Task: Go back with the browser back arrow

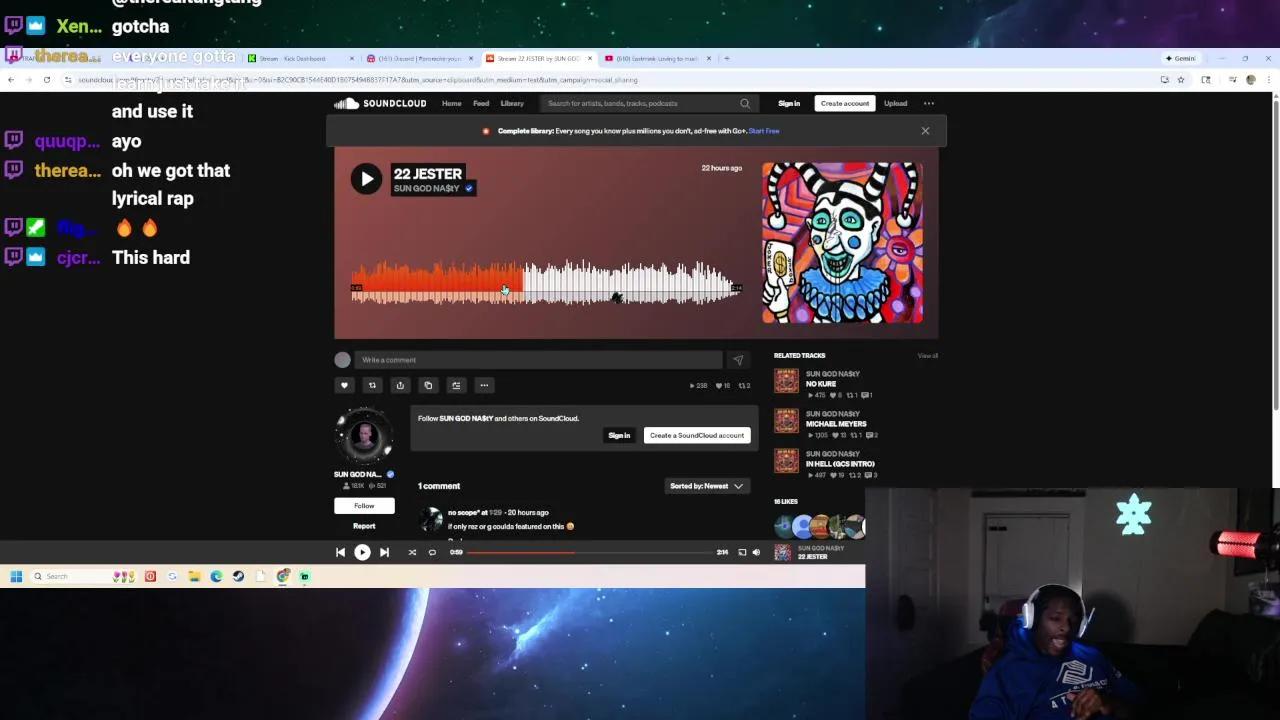Action: pos(11,80)
